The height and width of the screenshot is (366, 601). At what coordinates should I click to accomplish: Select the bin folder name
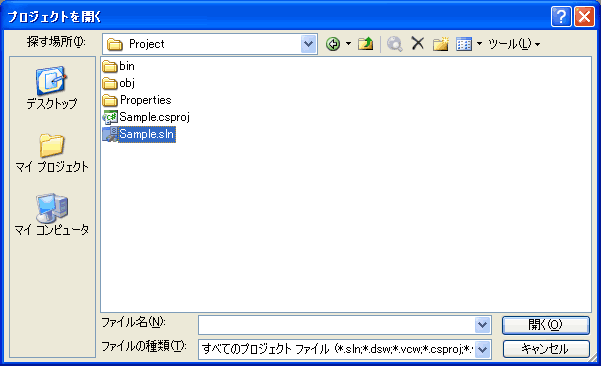[x=127, y=66]
